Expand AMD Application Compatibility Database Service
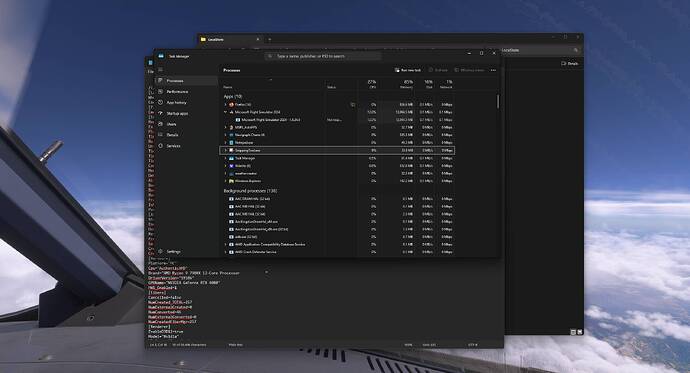This screenshot has width=690, height=373. [226, 245]
